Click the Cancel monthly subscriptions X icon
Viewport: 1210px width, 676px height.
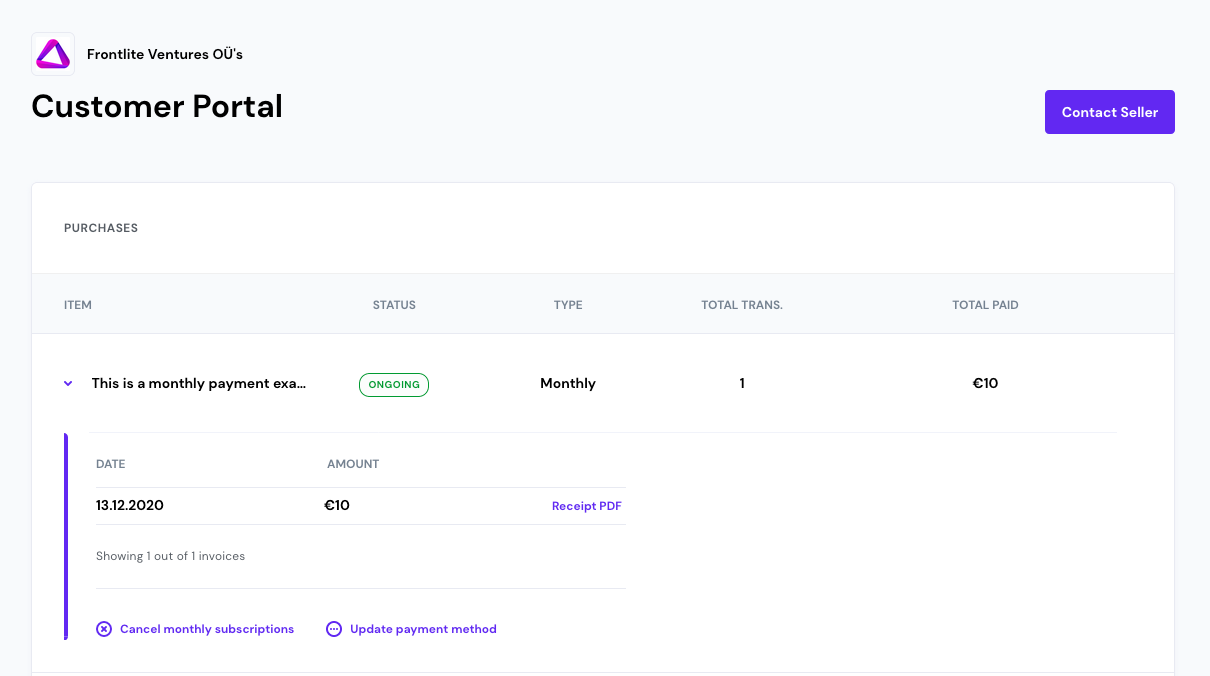[x=104, y=629]
